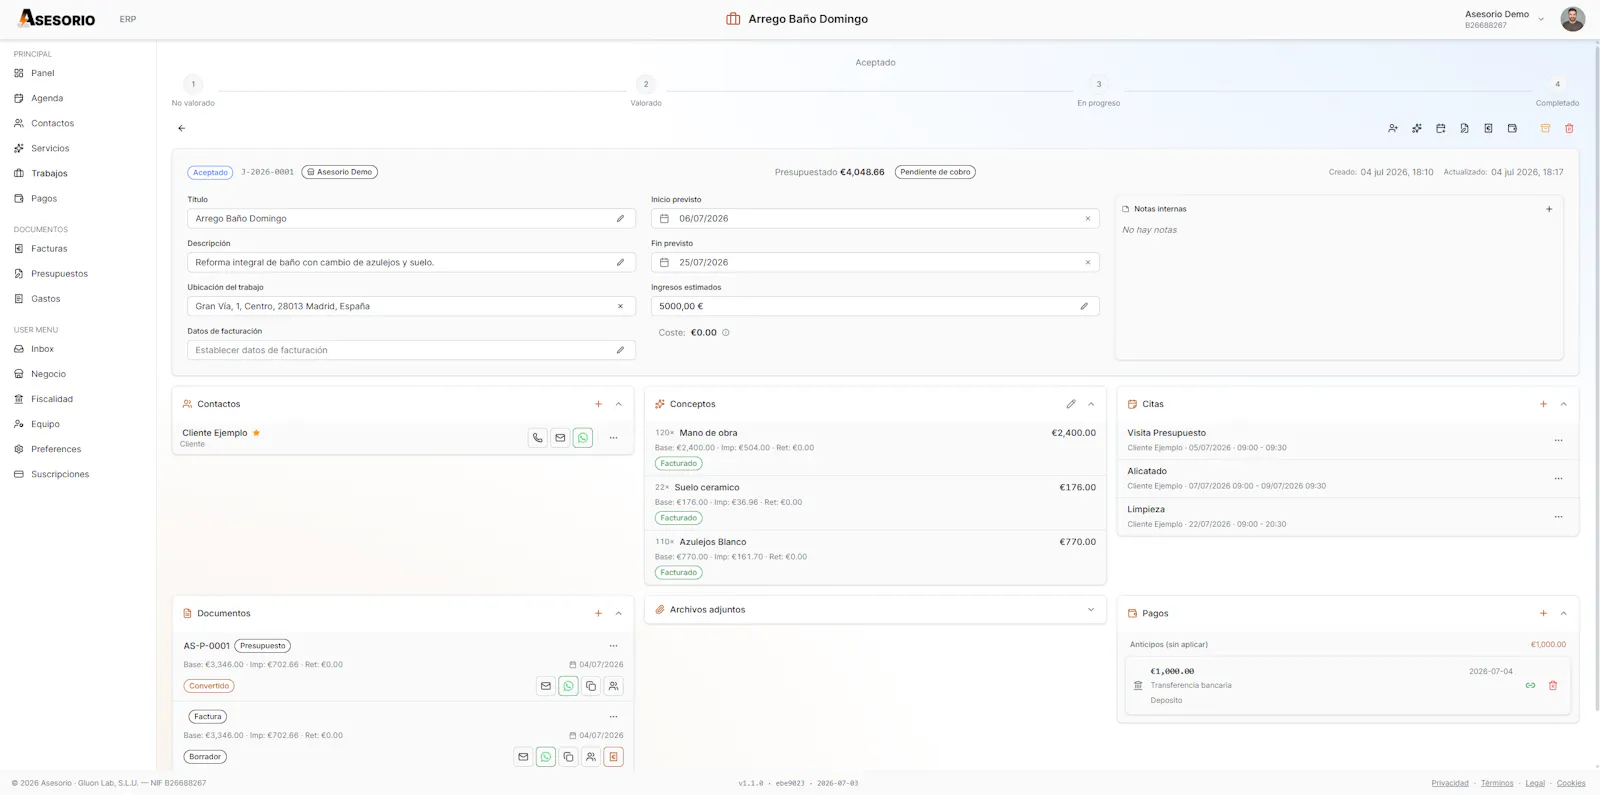Screen dimensions: 1600x795
Task: Click the attach file icon in top toolbar
Action: 1465,128
